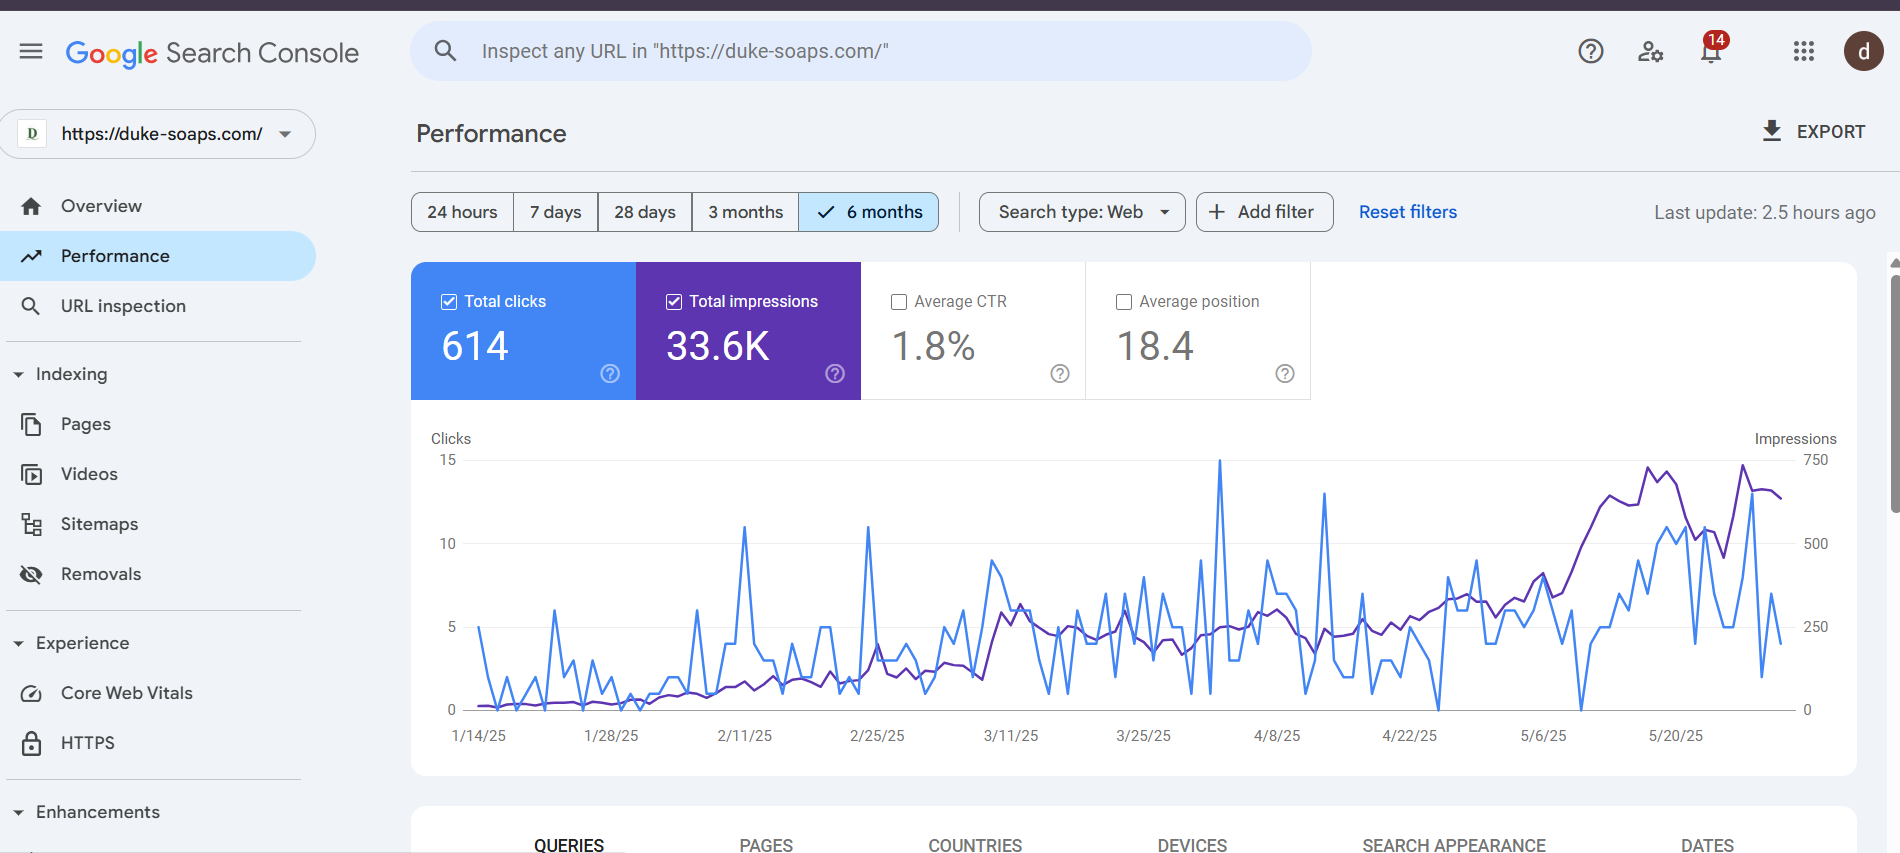Click the plus icon on Add filter
The width and height of the screenshot is (1900, 853).
(x=1217, y=212)
